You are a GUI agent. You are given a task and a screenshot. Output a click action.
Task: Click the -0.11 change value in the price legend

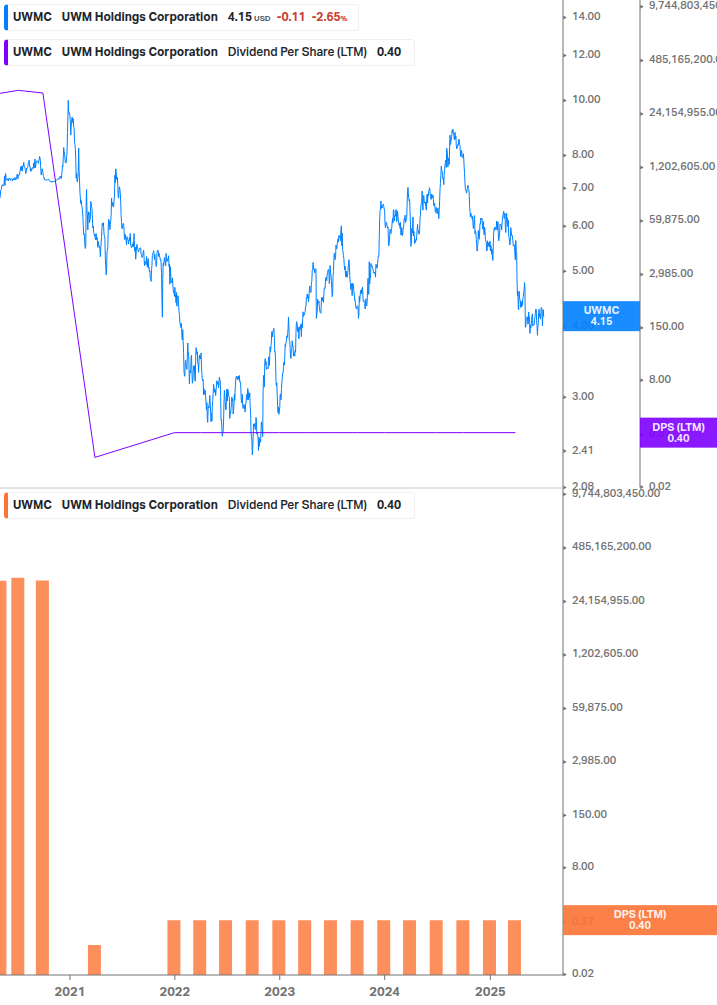tap(291, 17)
